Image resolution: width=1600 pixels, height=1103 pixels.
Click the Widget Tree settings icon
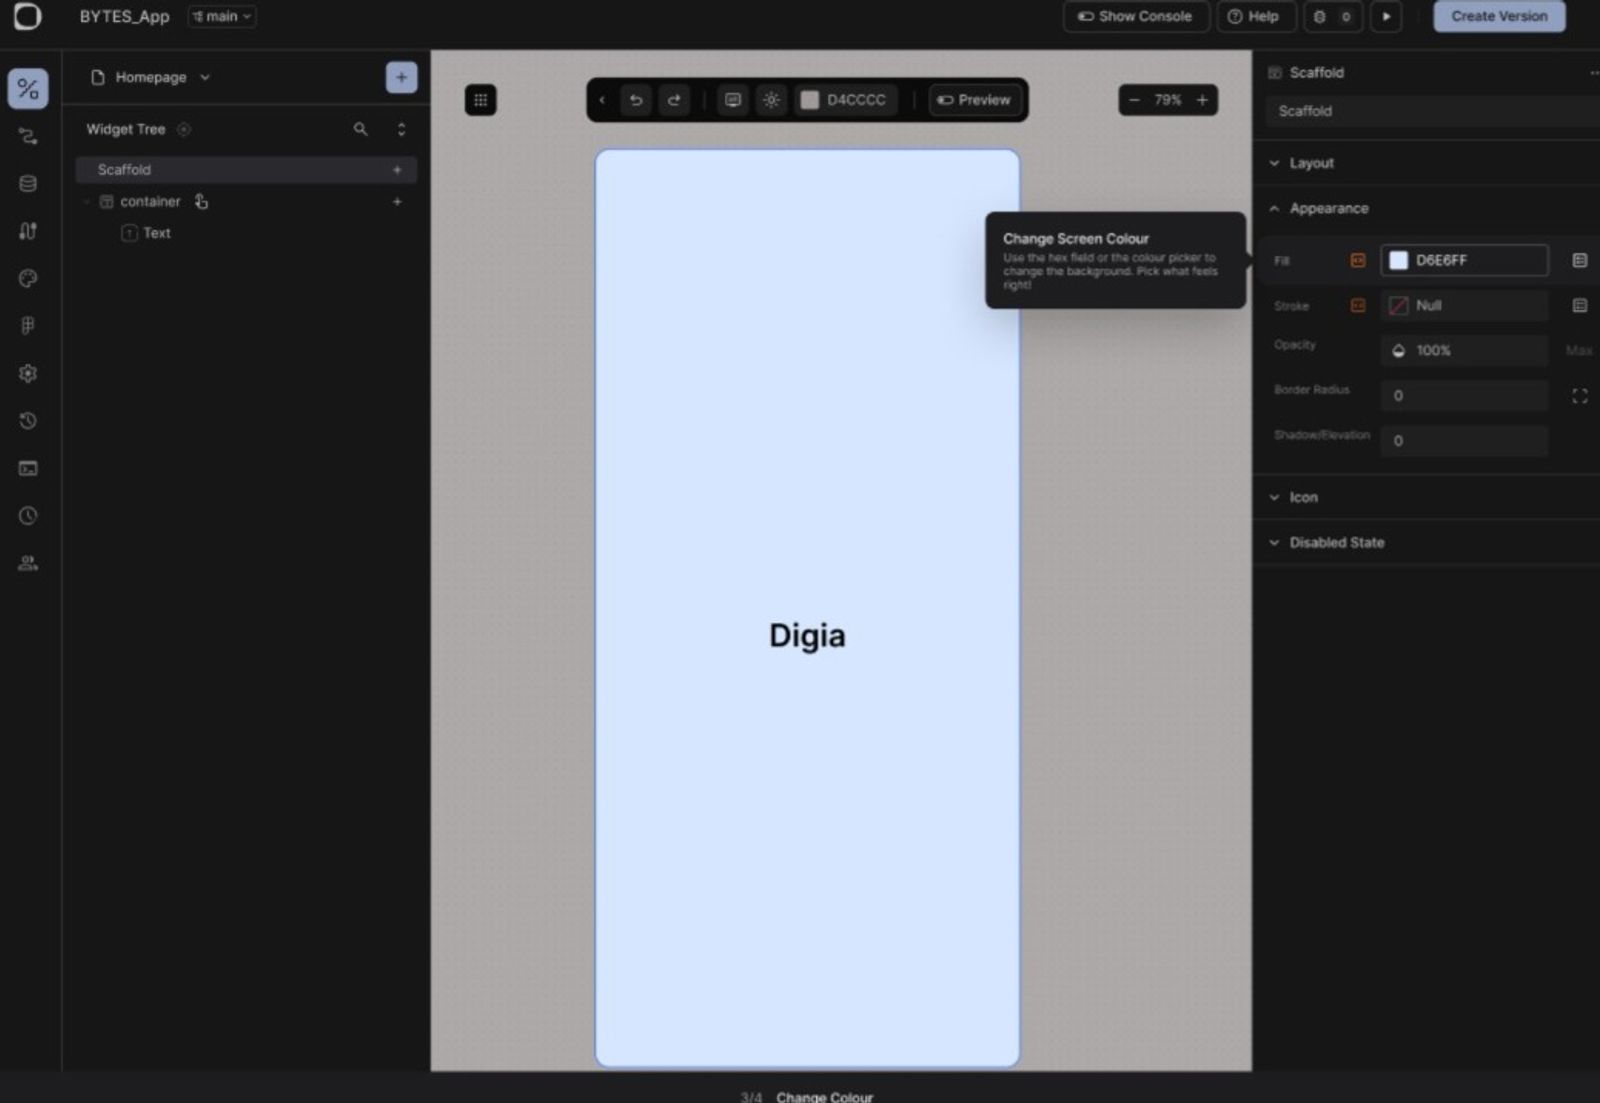[184, 129]
